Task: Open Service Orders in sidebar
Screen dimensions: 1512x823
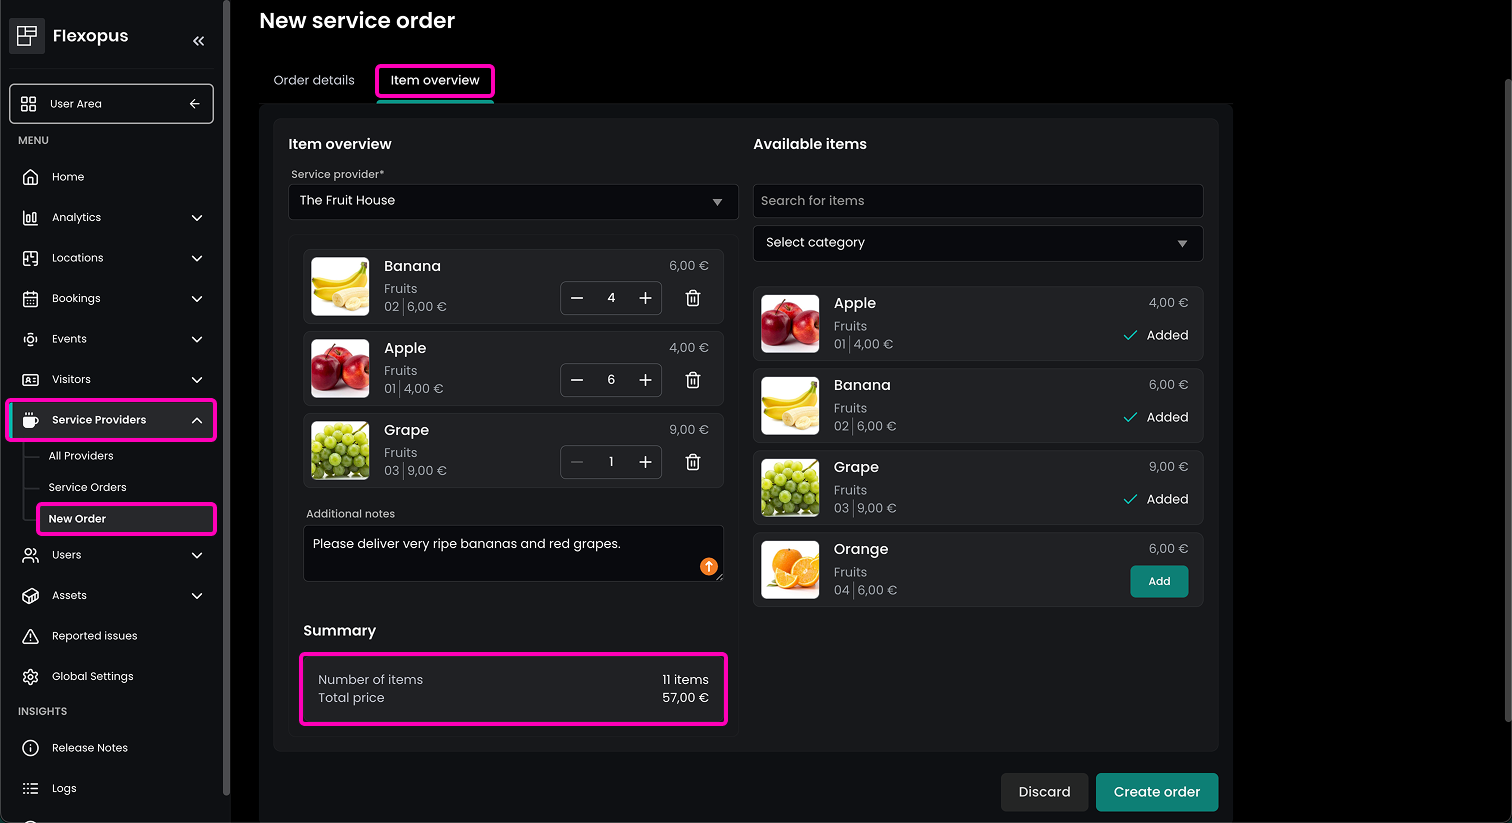Action: coord(88,487)
